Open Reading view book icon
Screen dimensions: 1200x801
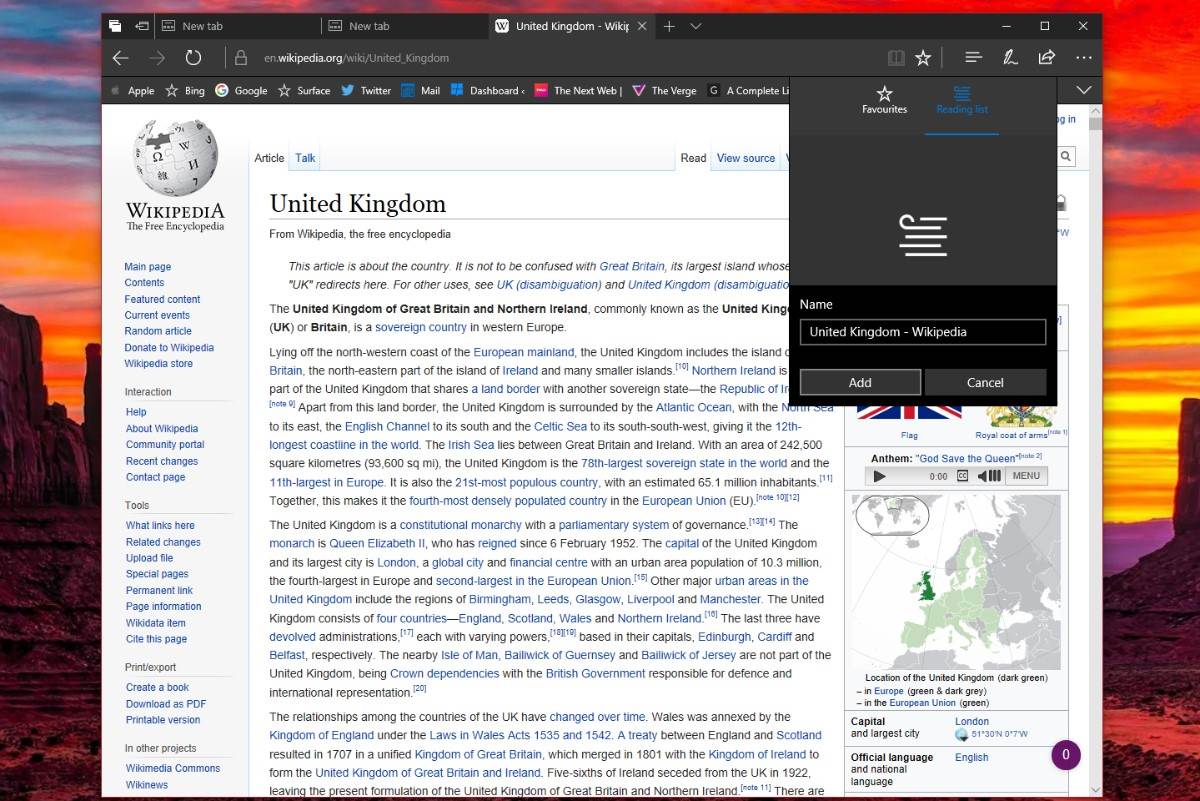(x=896, y=58)
